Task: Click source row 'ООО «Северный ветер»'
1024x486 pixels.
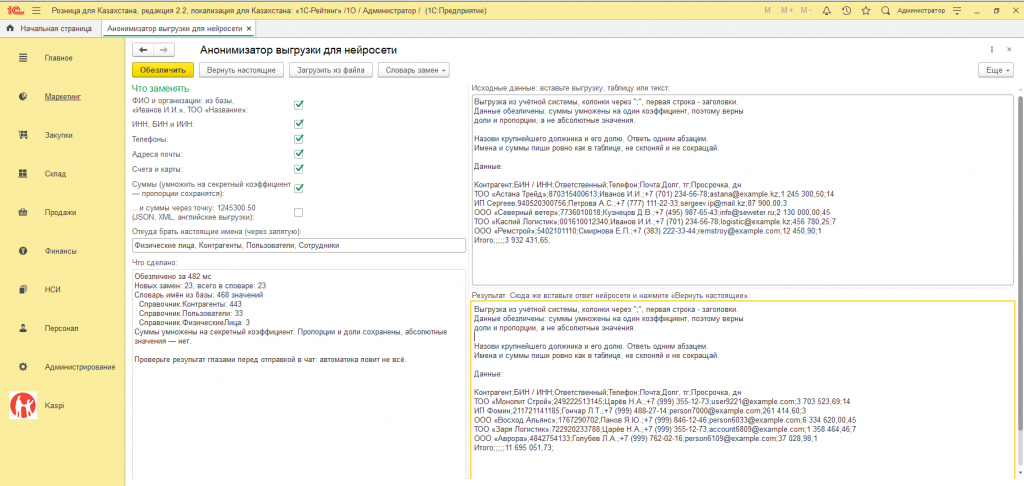Action: [x=652, y=212]
